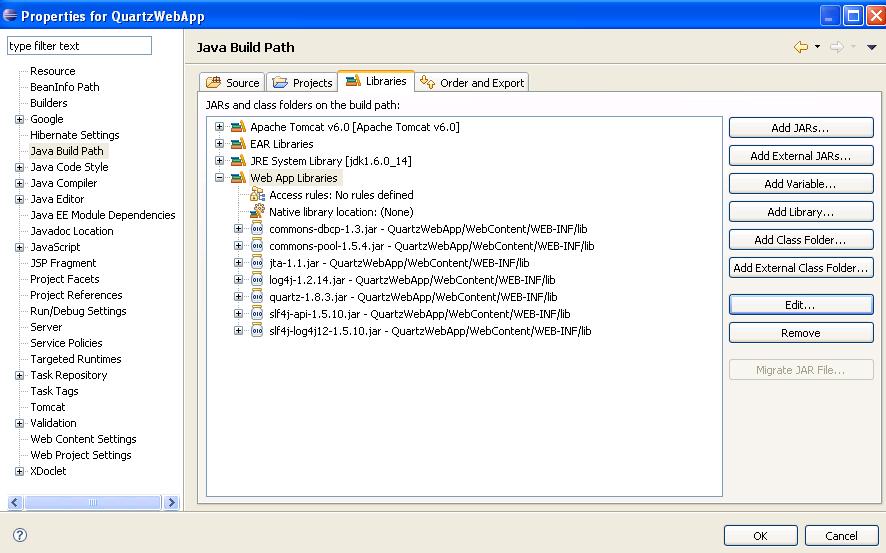Image resolution: width=886 pixels, height=553 pixels.
Task: Expand the EAR Libraries node
Action: (x=219, y=143)
